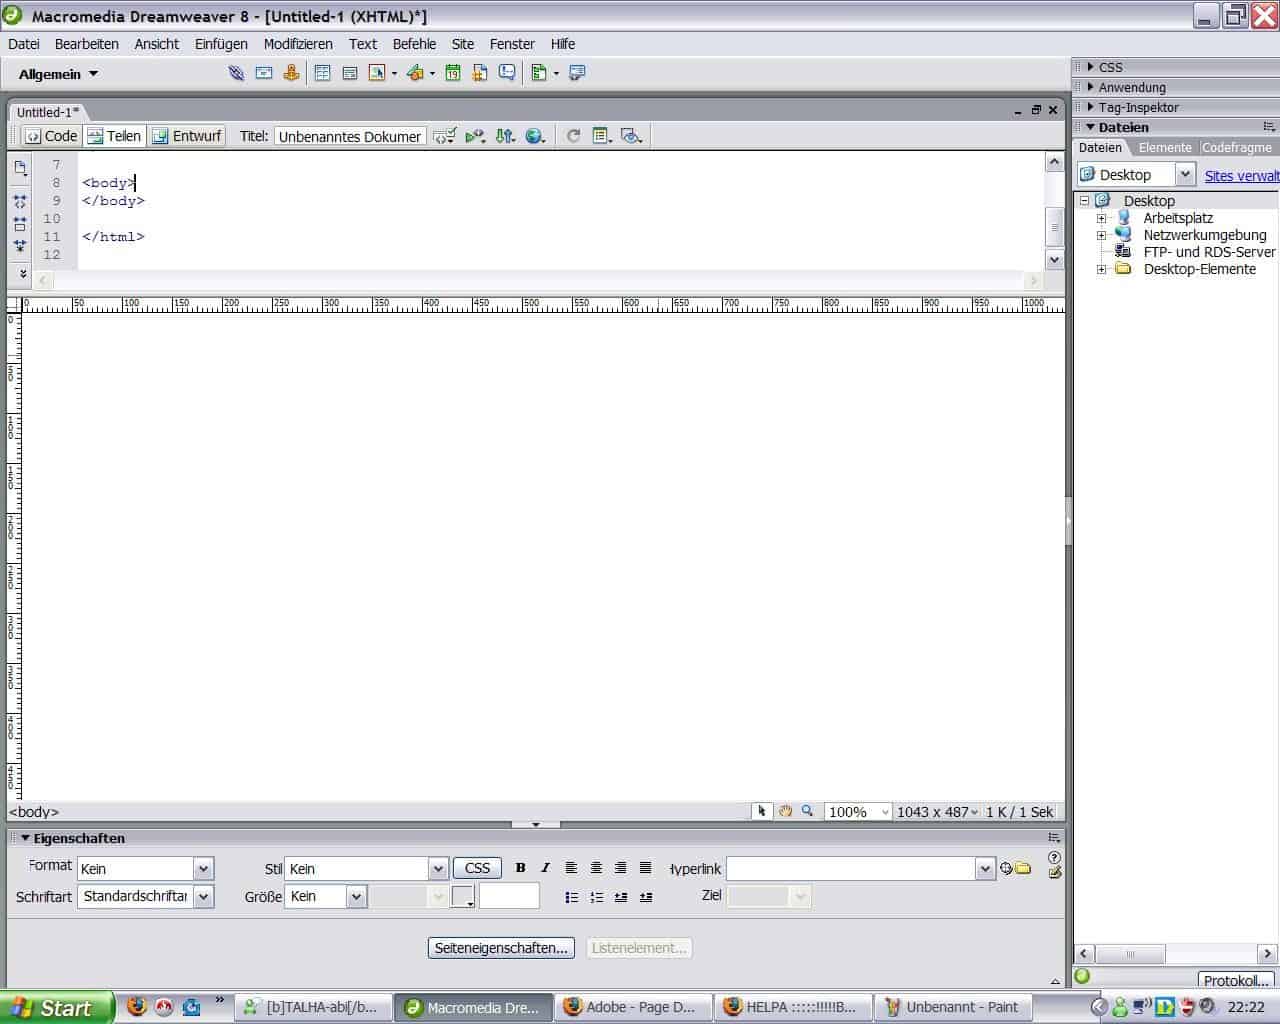Screen dimensions: 1280x1024
Task: Click the server-side include icon
Action: (480, 73)
